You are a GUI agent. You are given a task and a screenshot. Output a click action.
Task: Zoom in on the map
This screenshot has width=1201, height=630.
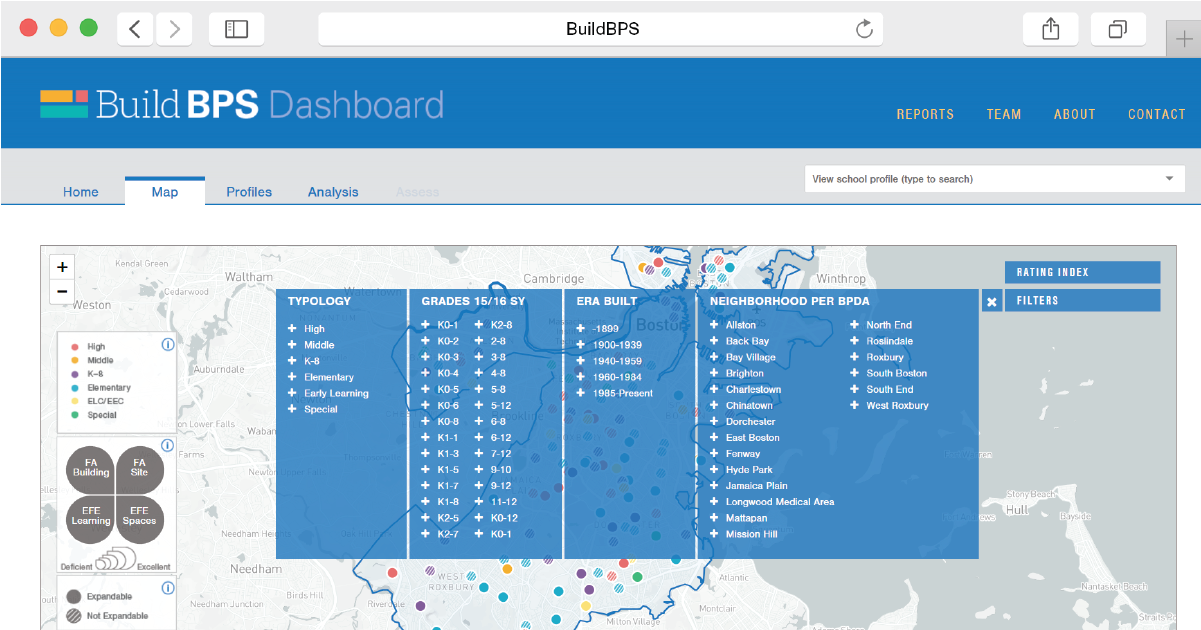coord(62,267)
